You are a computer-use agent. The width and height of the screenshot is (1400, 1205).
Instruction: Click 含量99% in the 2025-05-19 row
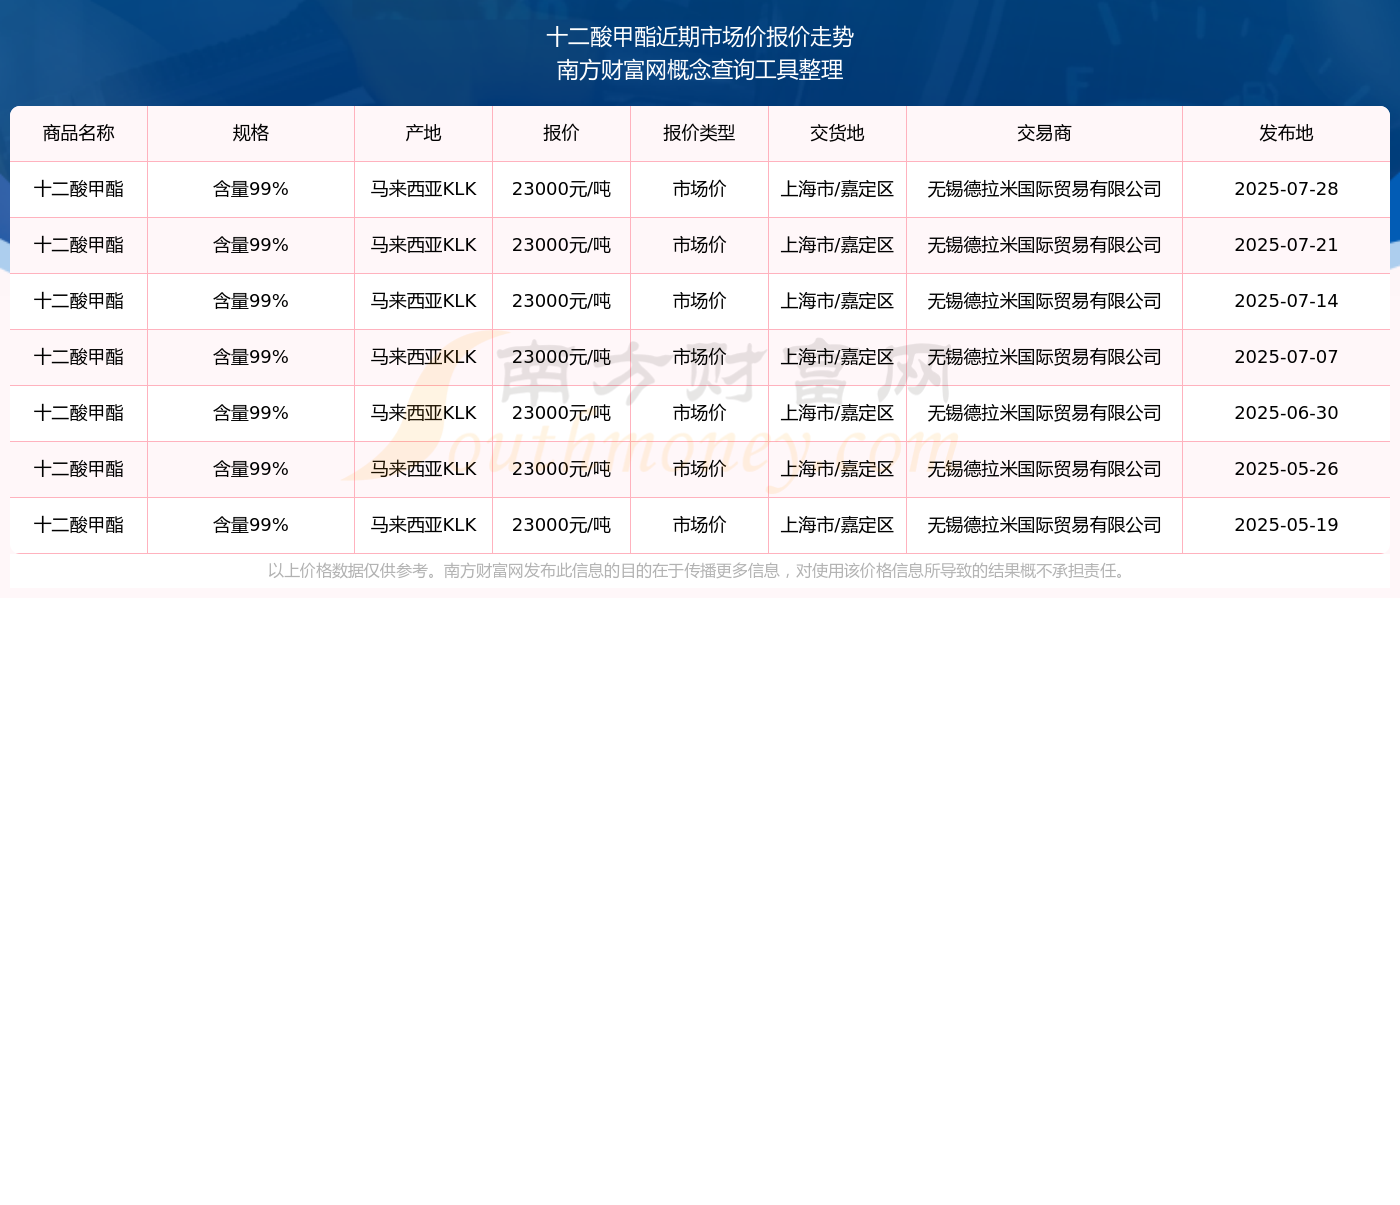(251, 525)
